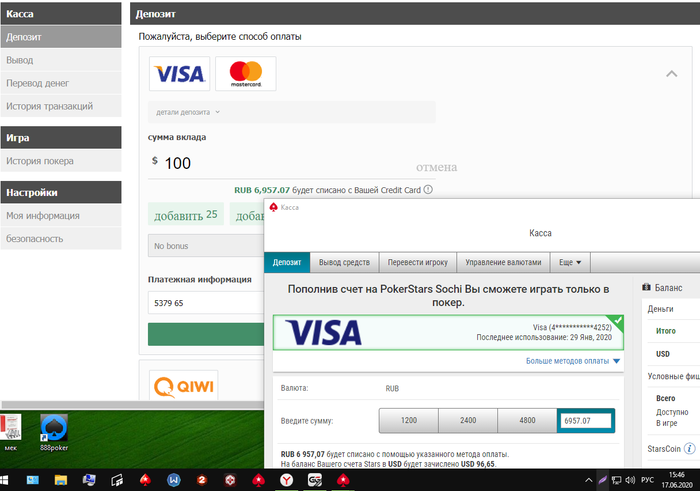Open Моя информация settings

61,216
